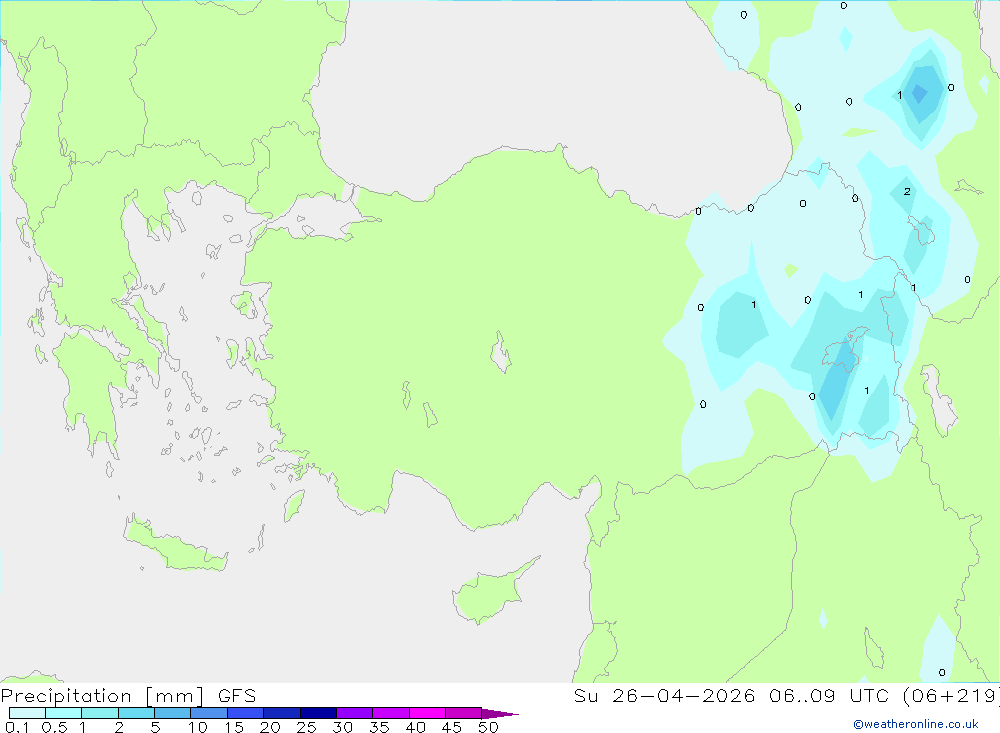Click the above-50 mm arrow tip of legend
1000x733 pixels.
(500, 713)
